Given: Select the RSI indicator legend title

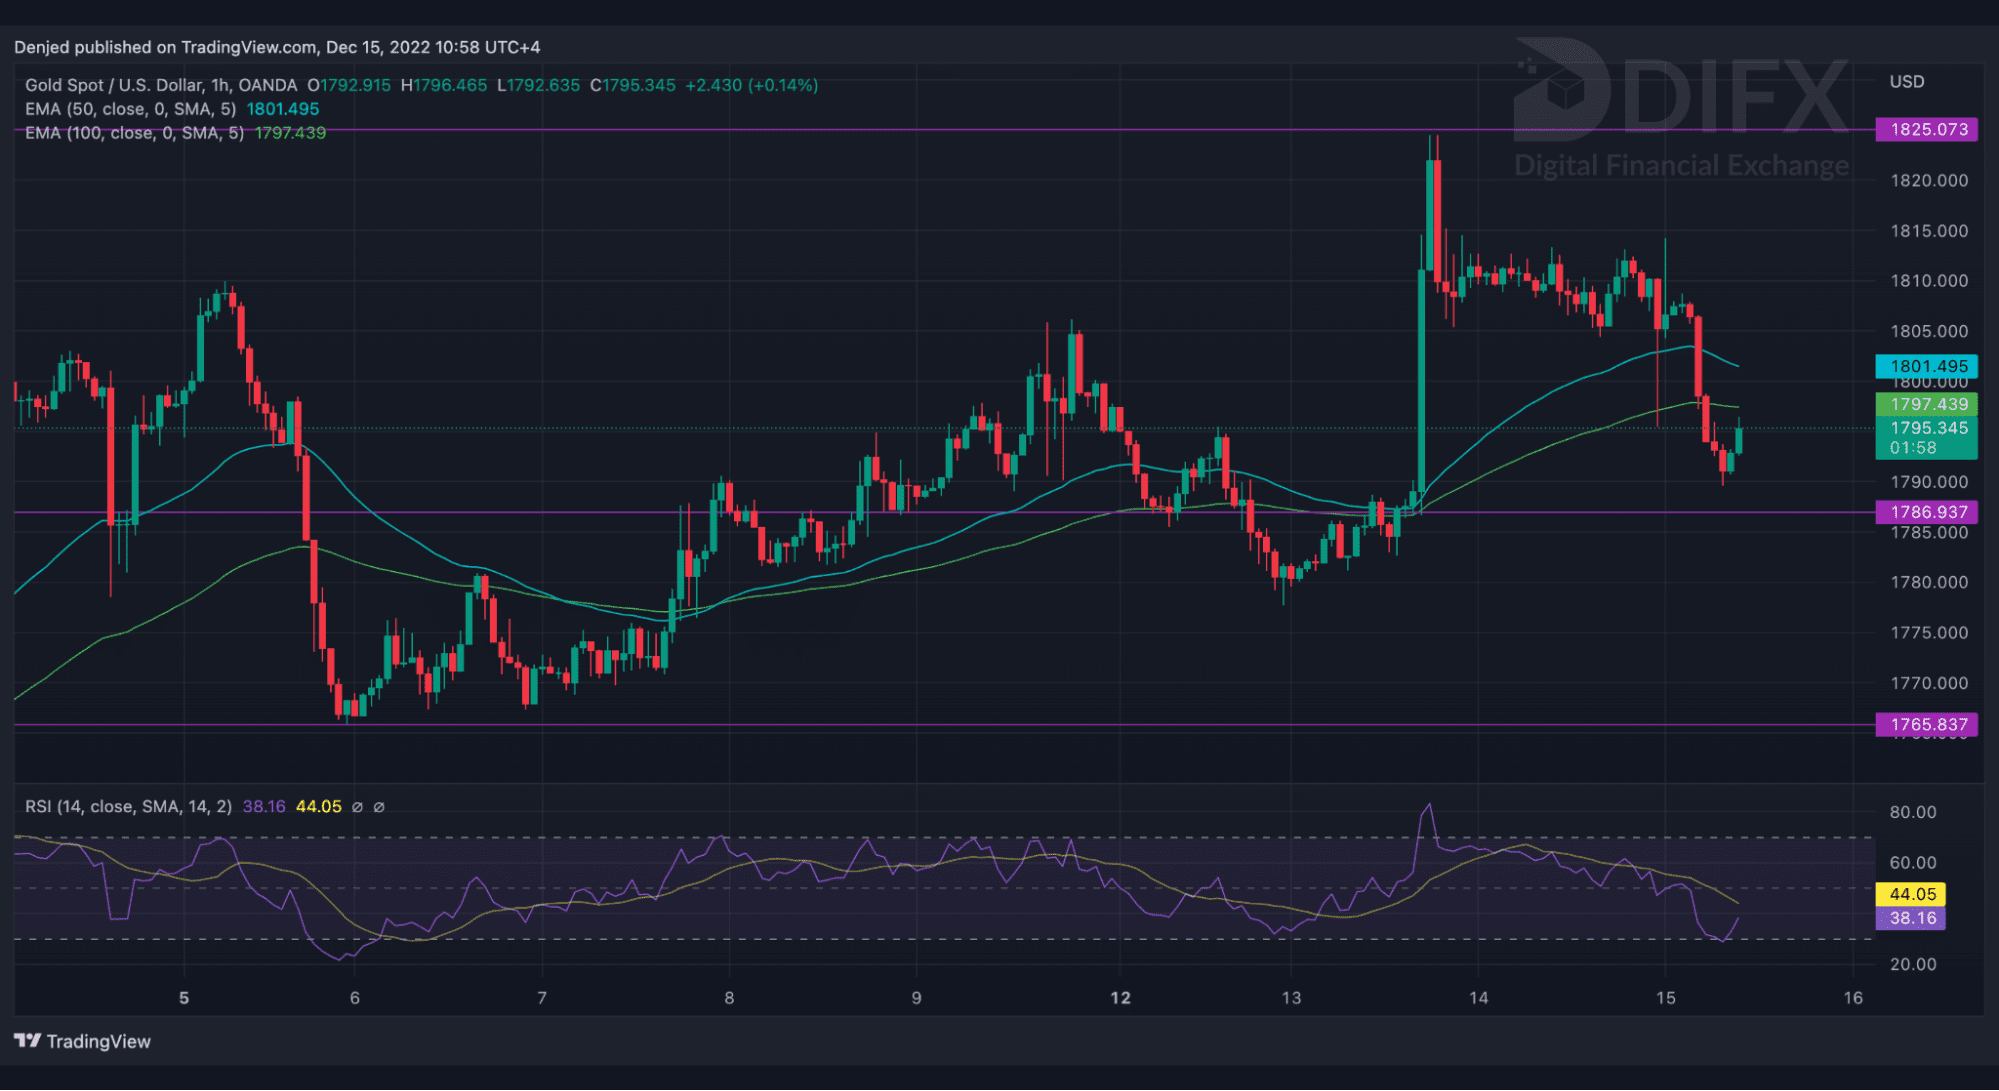Looking at the screenshot, I should point(128,807).
